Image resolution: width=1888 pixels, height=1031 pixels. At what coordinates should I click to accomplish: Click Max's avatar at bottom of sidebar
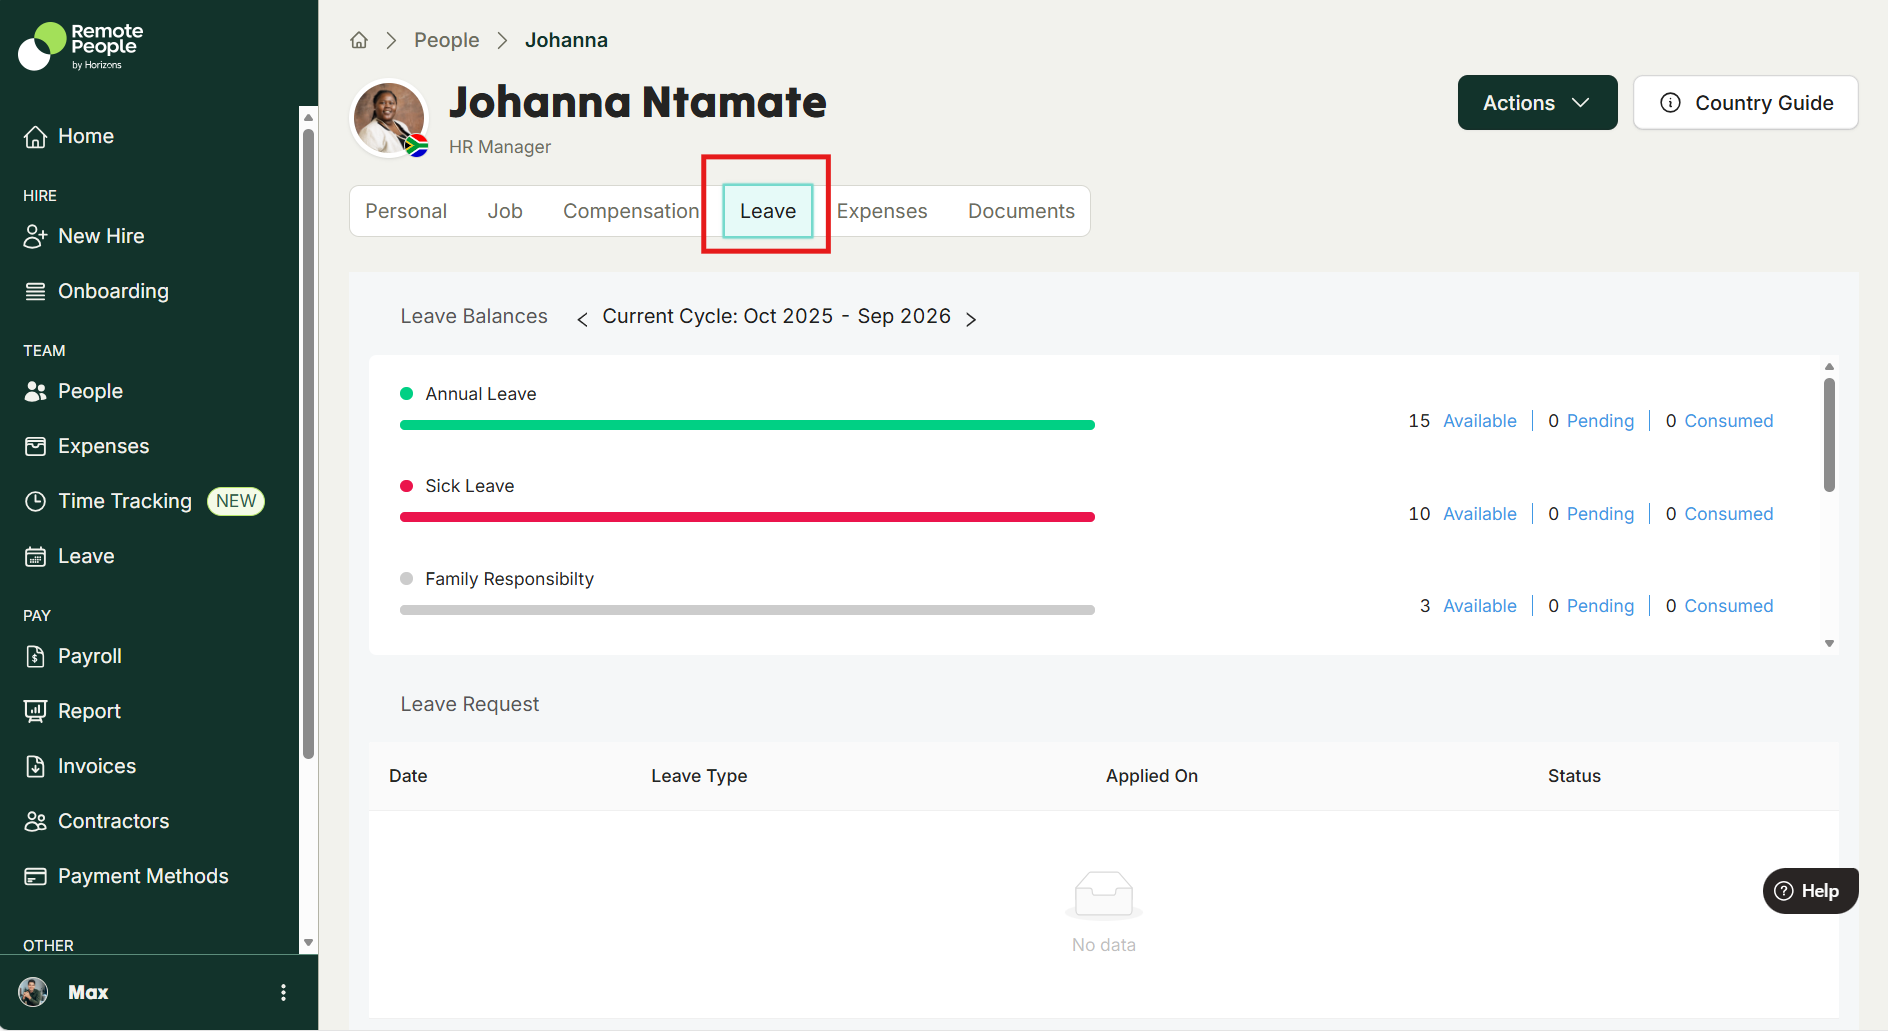(33, 992)
